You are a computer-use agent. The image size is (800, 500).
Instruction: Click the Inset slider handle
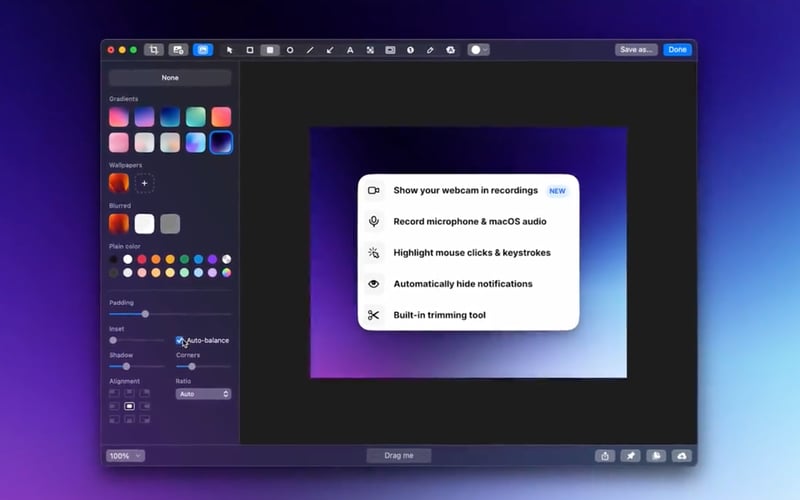113,340
